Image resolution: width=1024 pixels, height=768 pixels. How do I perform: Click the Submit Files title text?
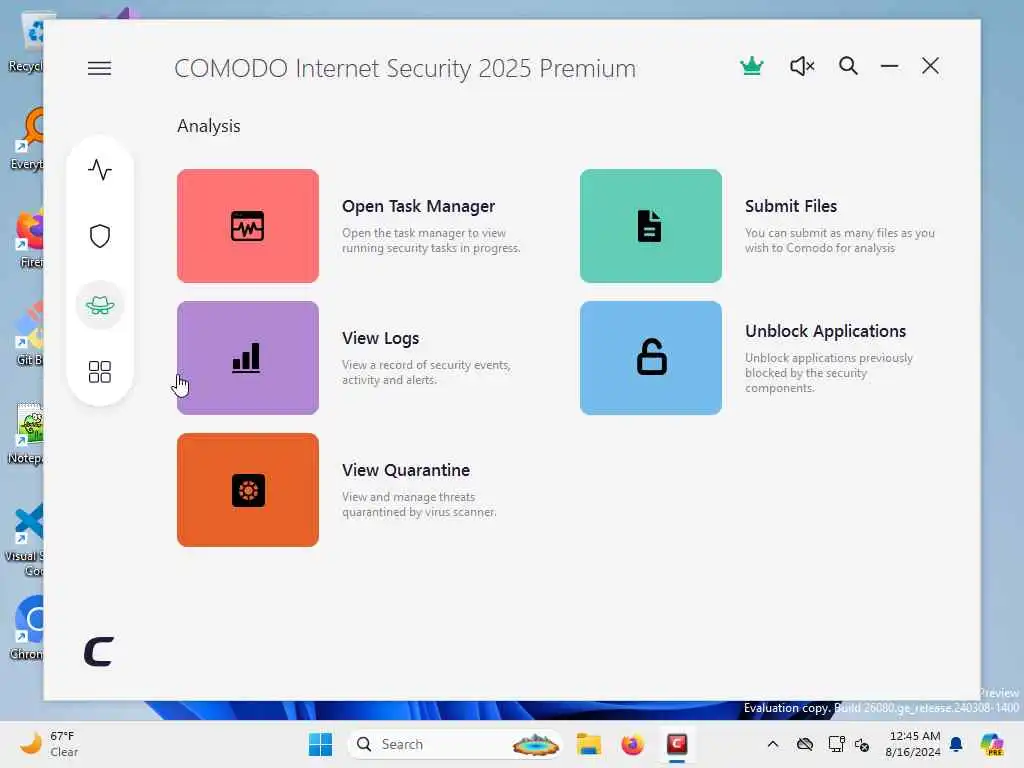791,206
